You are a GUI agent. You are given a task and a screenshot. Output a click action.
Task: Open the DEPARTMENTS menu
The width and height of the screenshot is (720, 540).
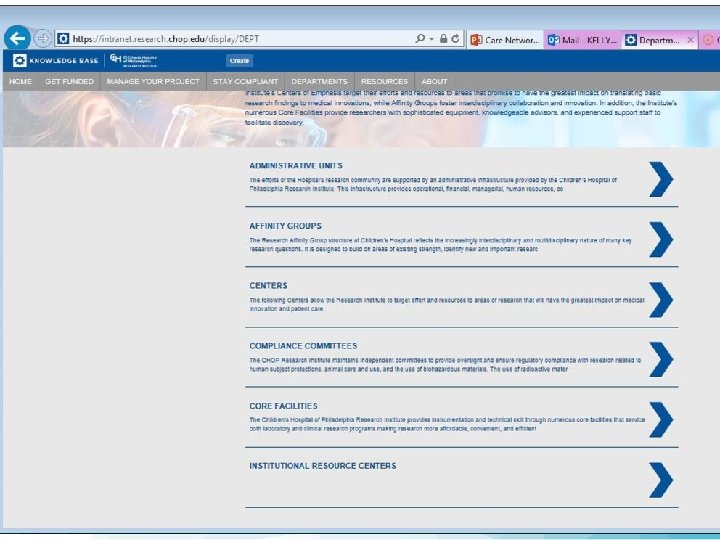pos(320,81)
